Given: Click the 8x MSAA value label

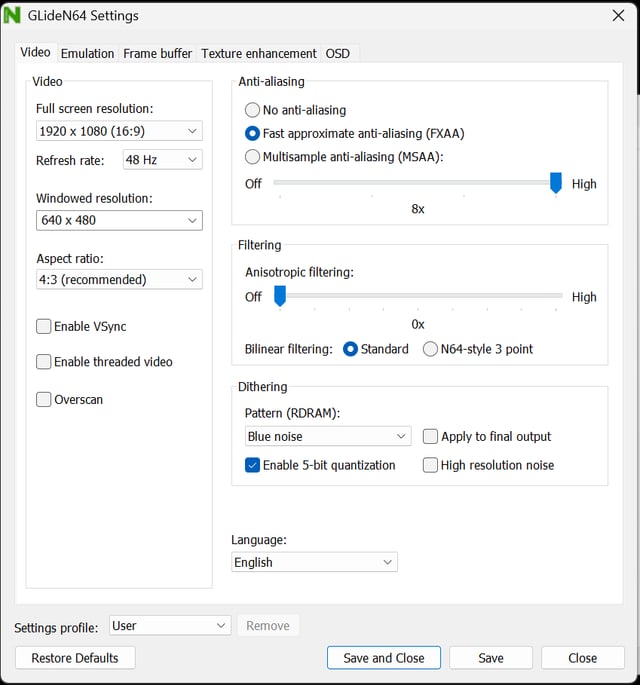Looking at the screenshot, I should [x=418, y=209].
